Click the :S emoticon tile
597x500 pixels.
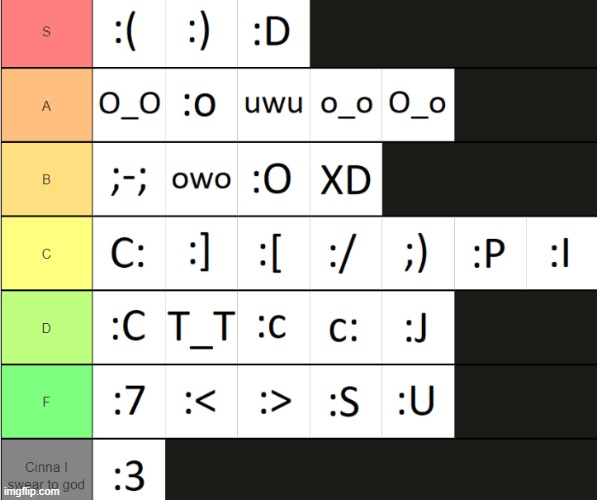click(x=346, y=401)
